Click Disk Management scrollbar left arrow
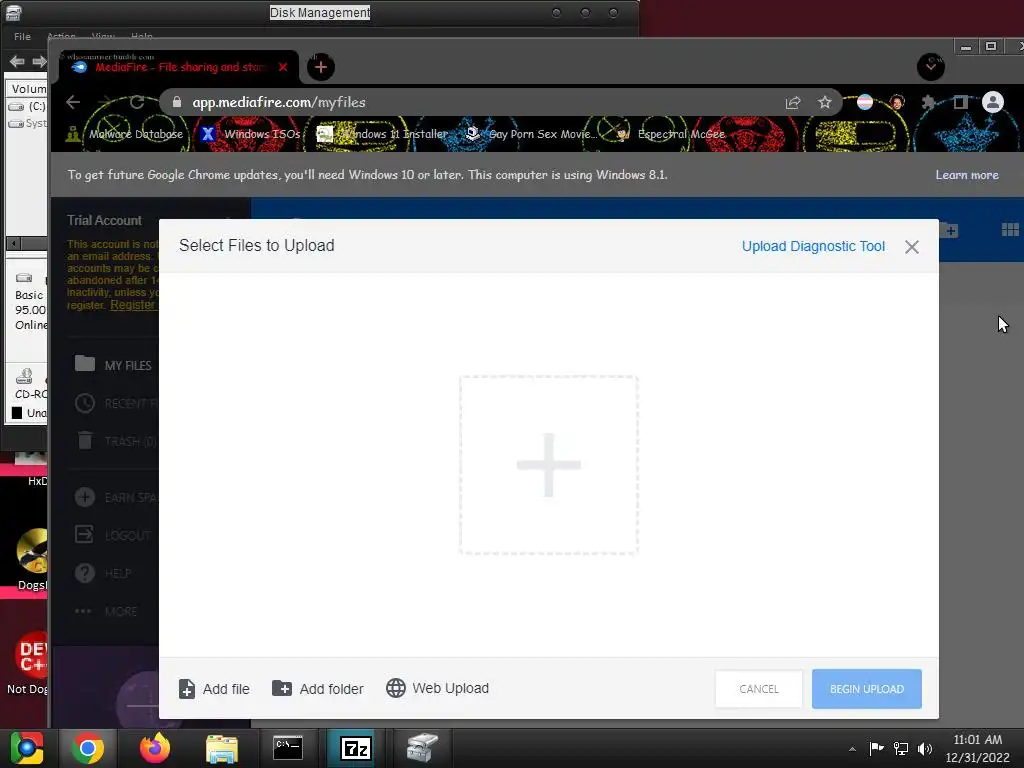Screen dimensions: 1024x768 pyautogui.click(x=13, y=244)
